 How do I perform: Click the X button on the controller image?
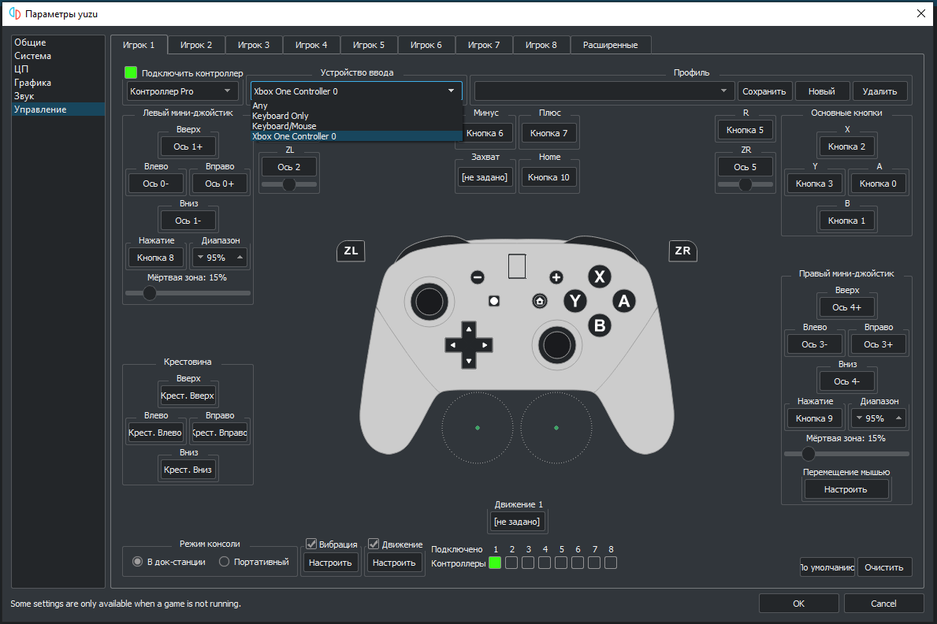pyautogui.click(x=599, y=277)
